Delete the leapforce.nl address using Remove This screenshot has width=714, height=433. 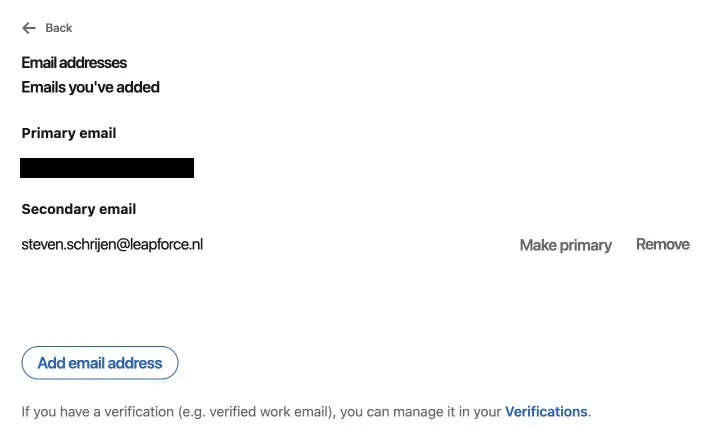[x=662, y=244]
